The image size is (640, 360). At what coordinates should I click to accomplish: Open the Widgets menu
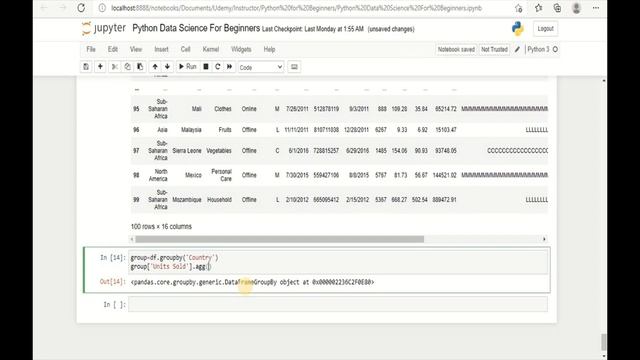click(241, 49)
